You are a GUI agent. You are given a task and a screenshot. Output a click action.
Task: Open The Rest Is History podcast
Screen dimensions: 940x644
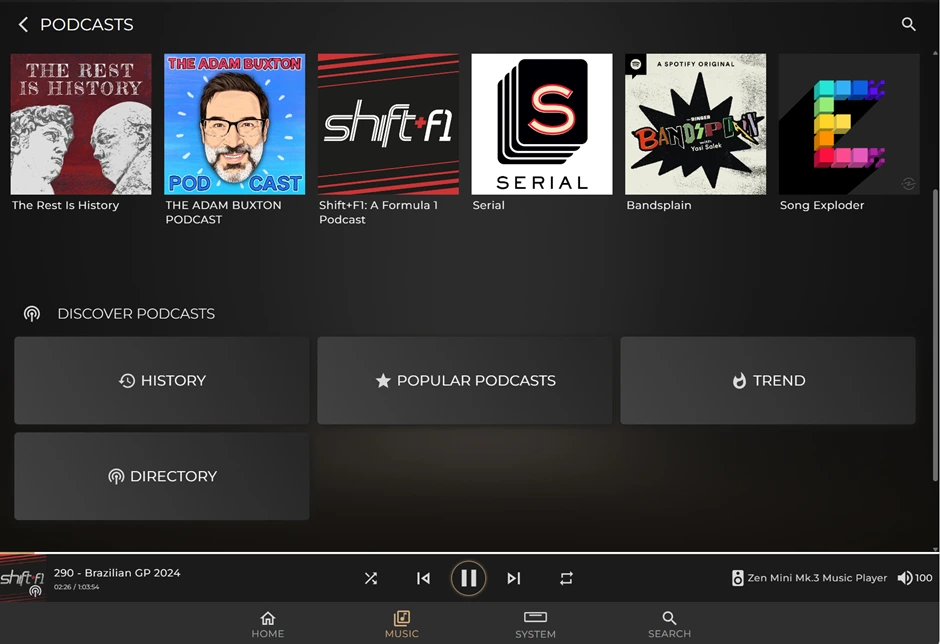[81, 124]
